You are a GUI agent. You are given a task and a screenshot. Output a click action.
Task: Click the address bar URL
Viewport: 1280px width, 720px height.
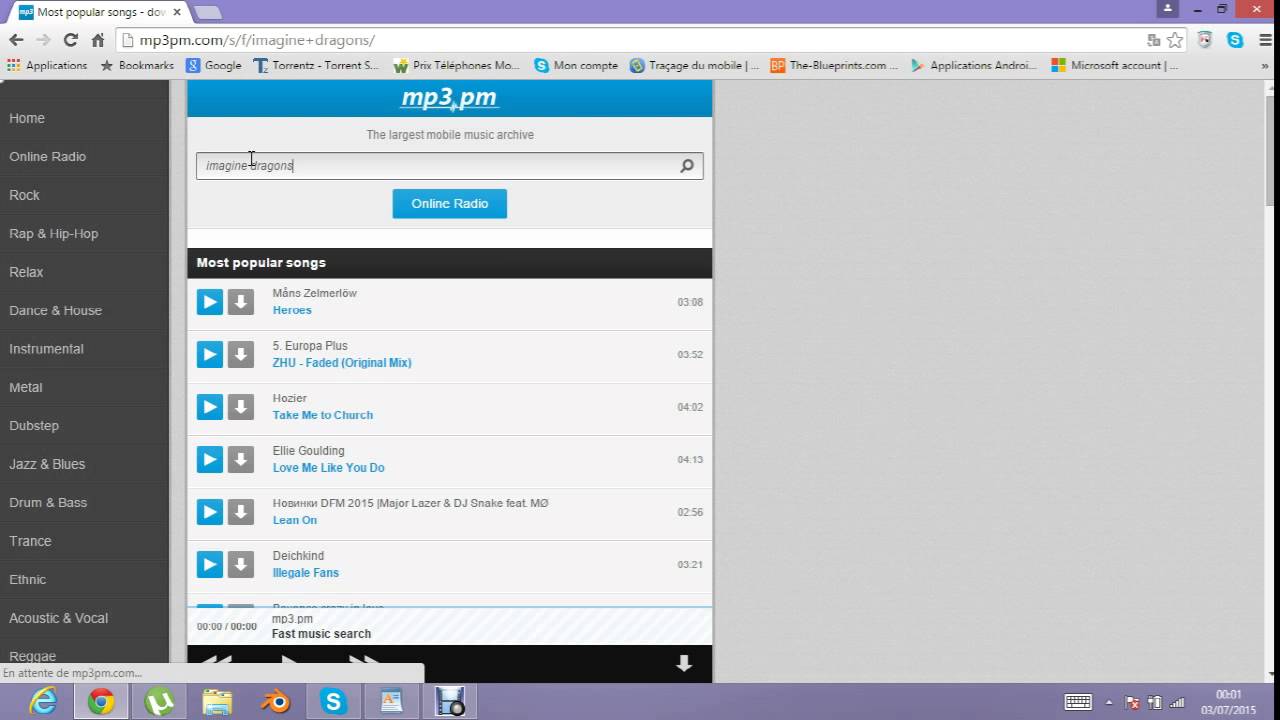[x=257, y=40]
